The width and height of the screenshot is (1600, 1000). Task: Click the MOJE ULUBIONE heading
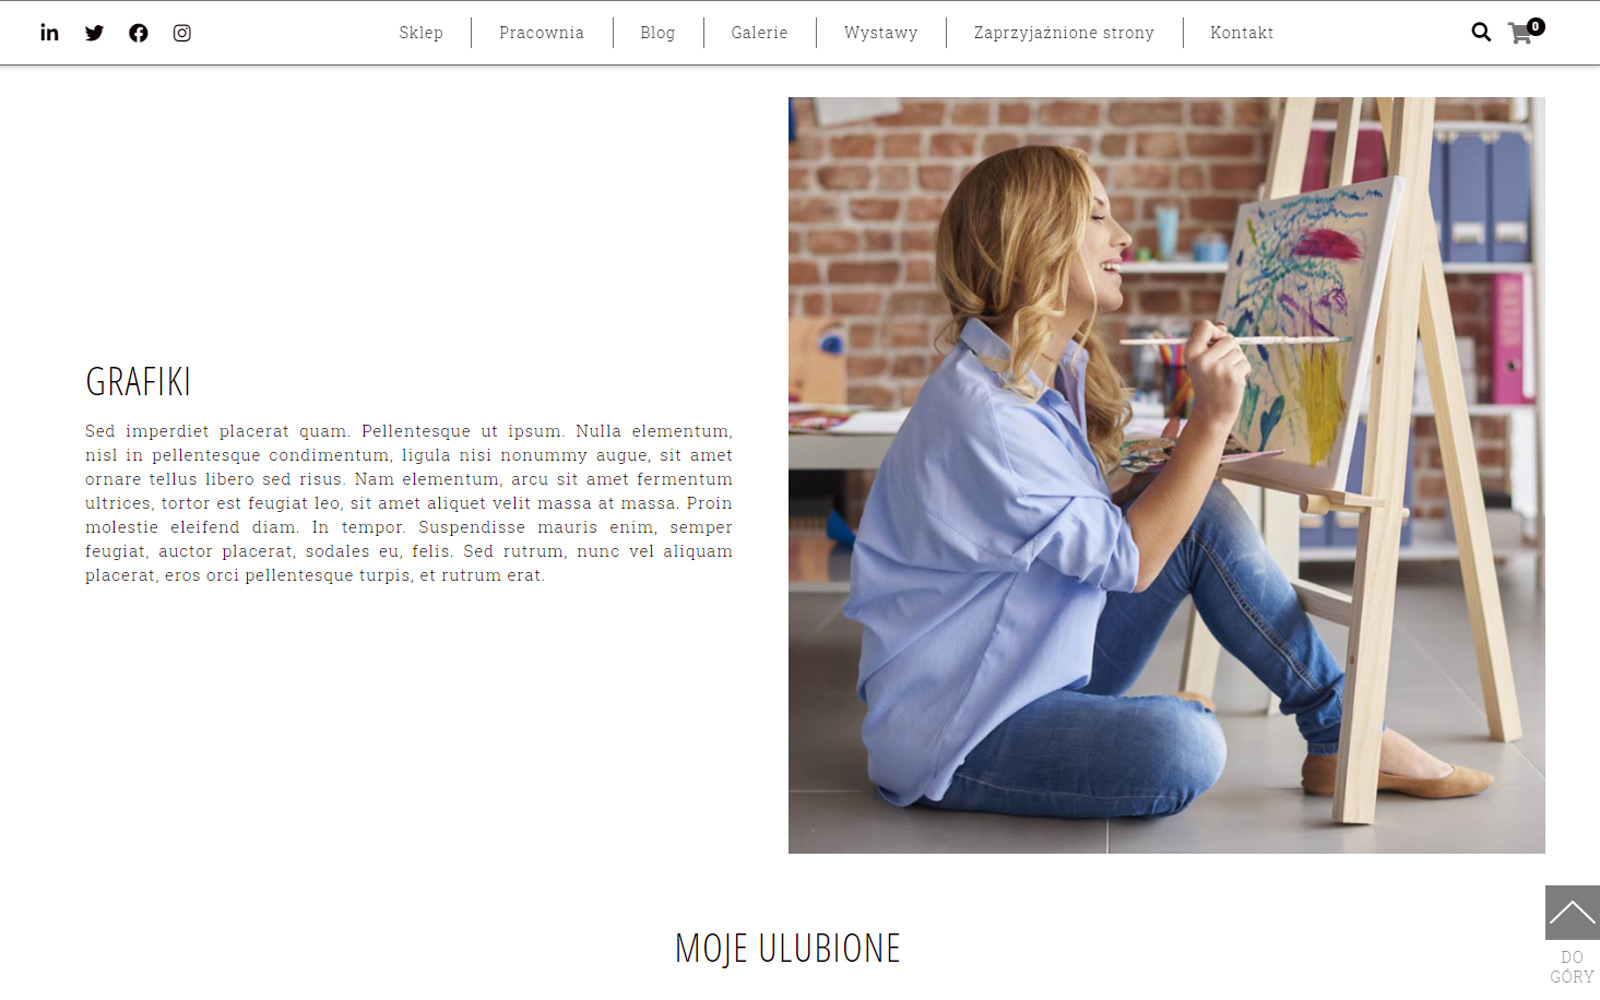(x=788, y=948)
